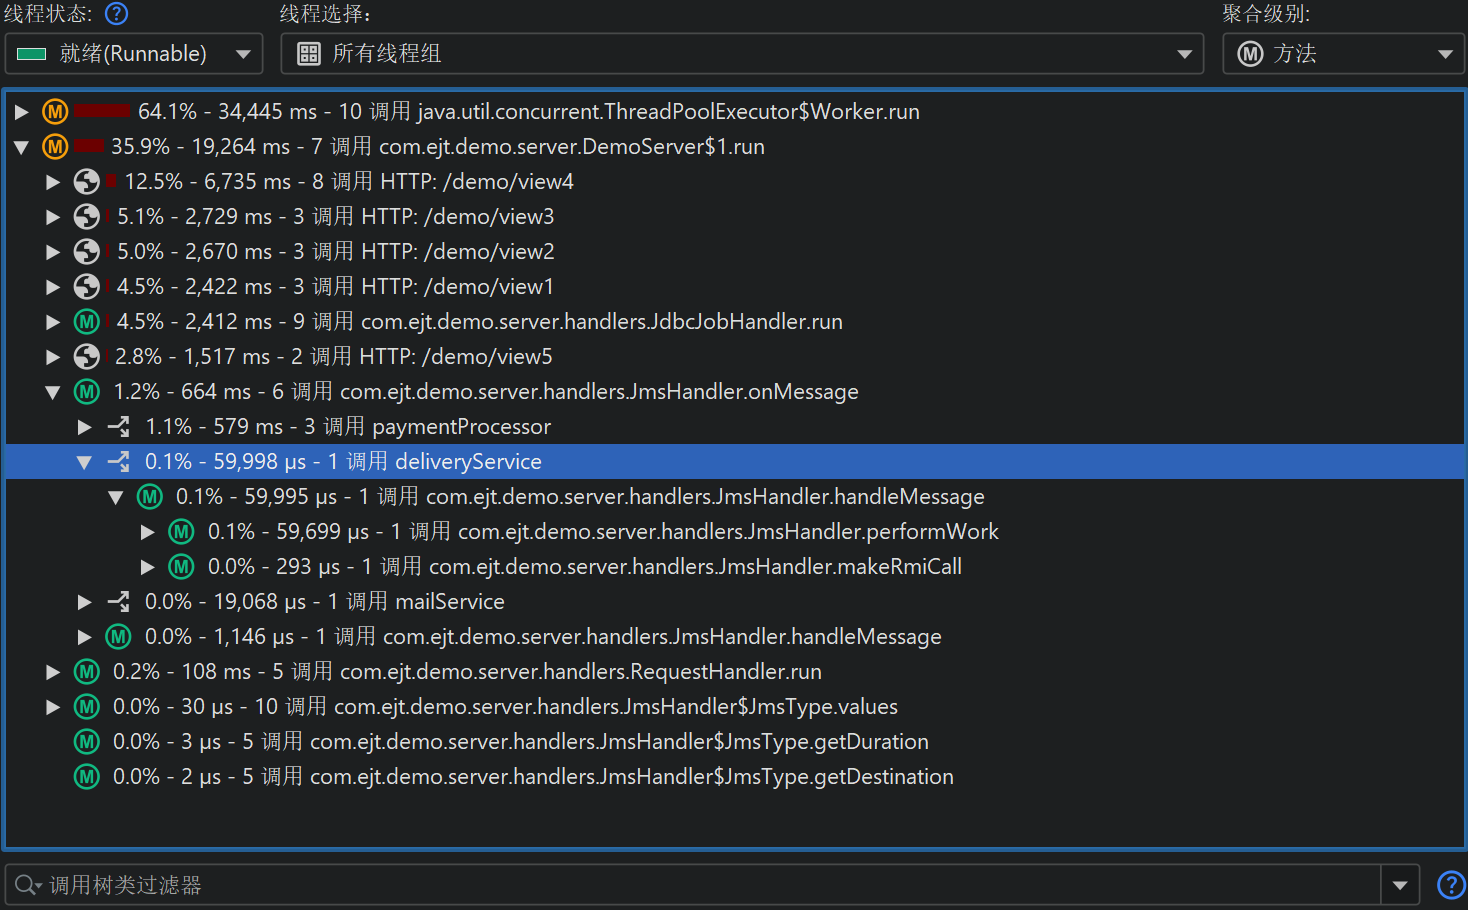Screen dimensions: 1468x910
Task: Expand the HTTP /demo/view3 node
Action: (53, 217)
